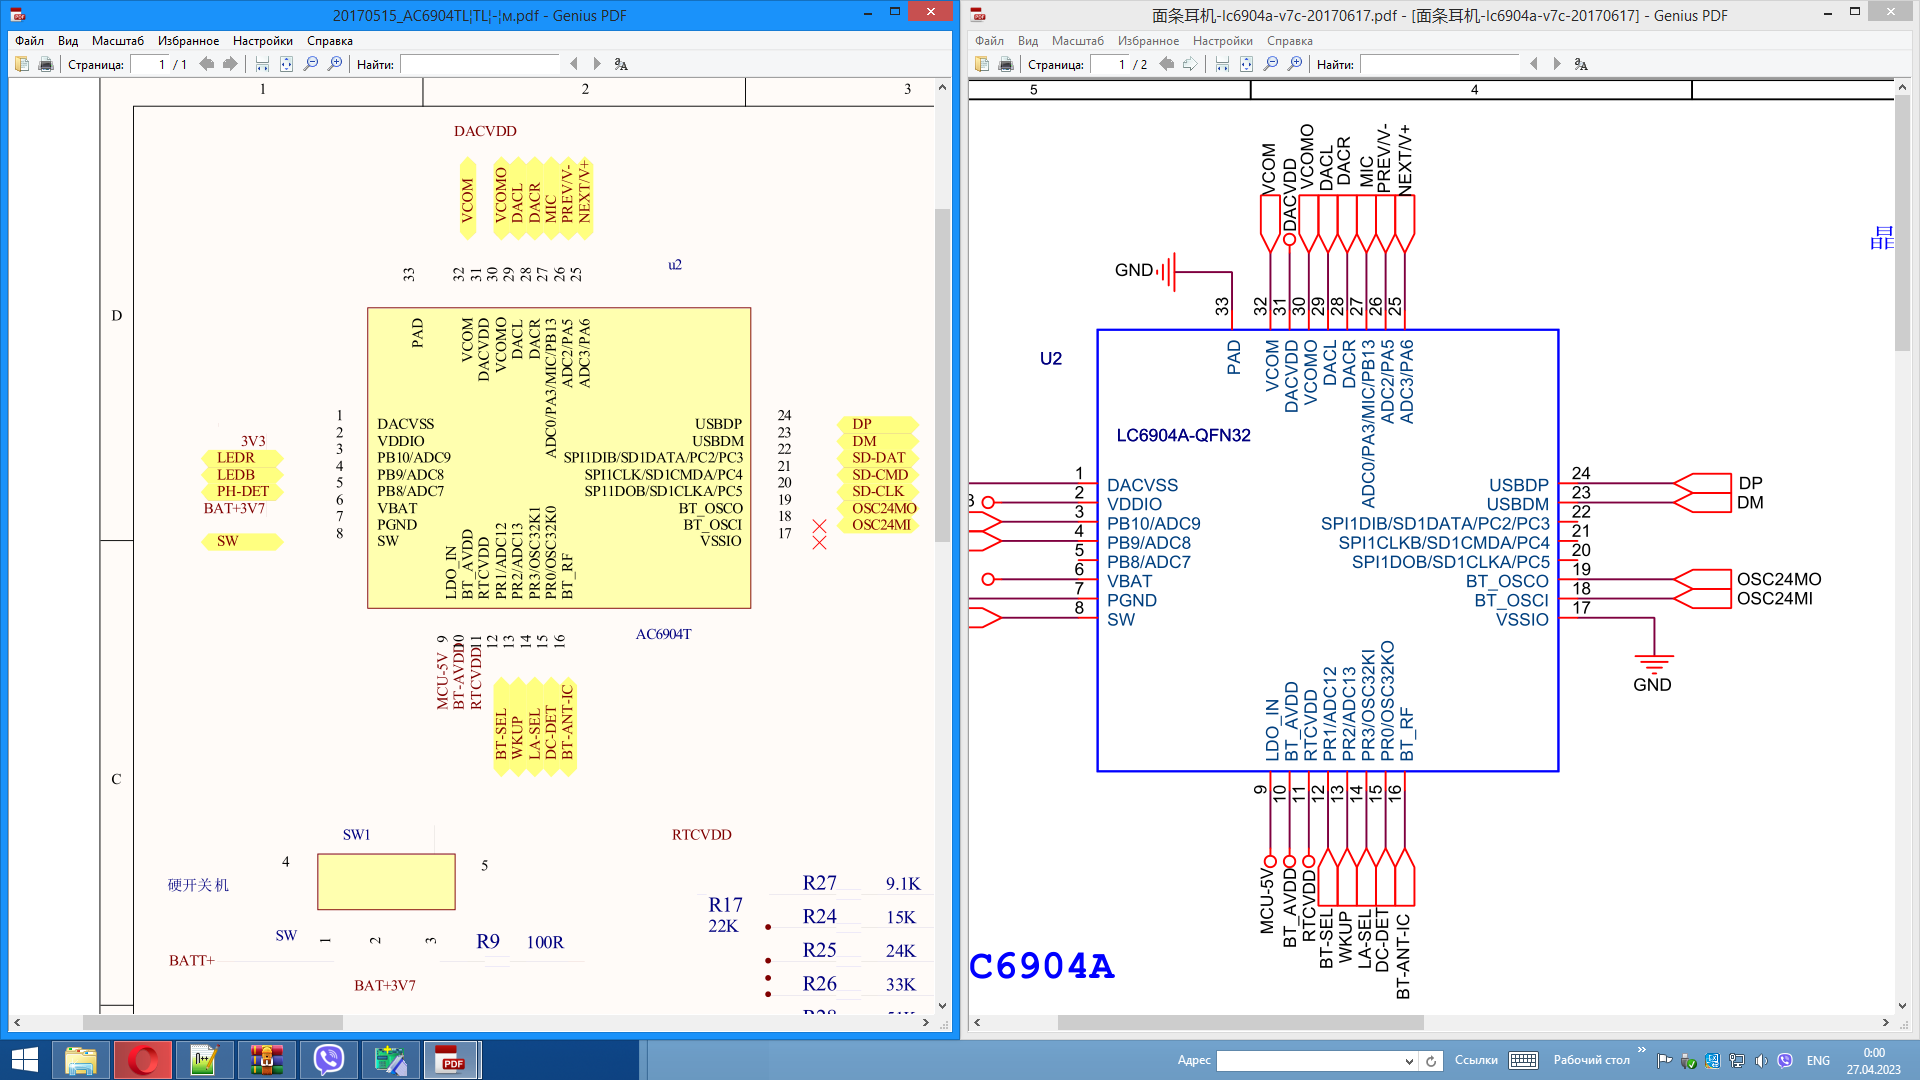Open Масштаб menu in right window
Image resolution: width=1920 pixels, height=1080 pixels.
click(x=1078, y=41)
